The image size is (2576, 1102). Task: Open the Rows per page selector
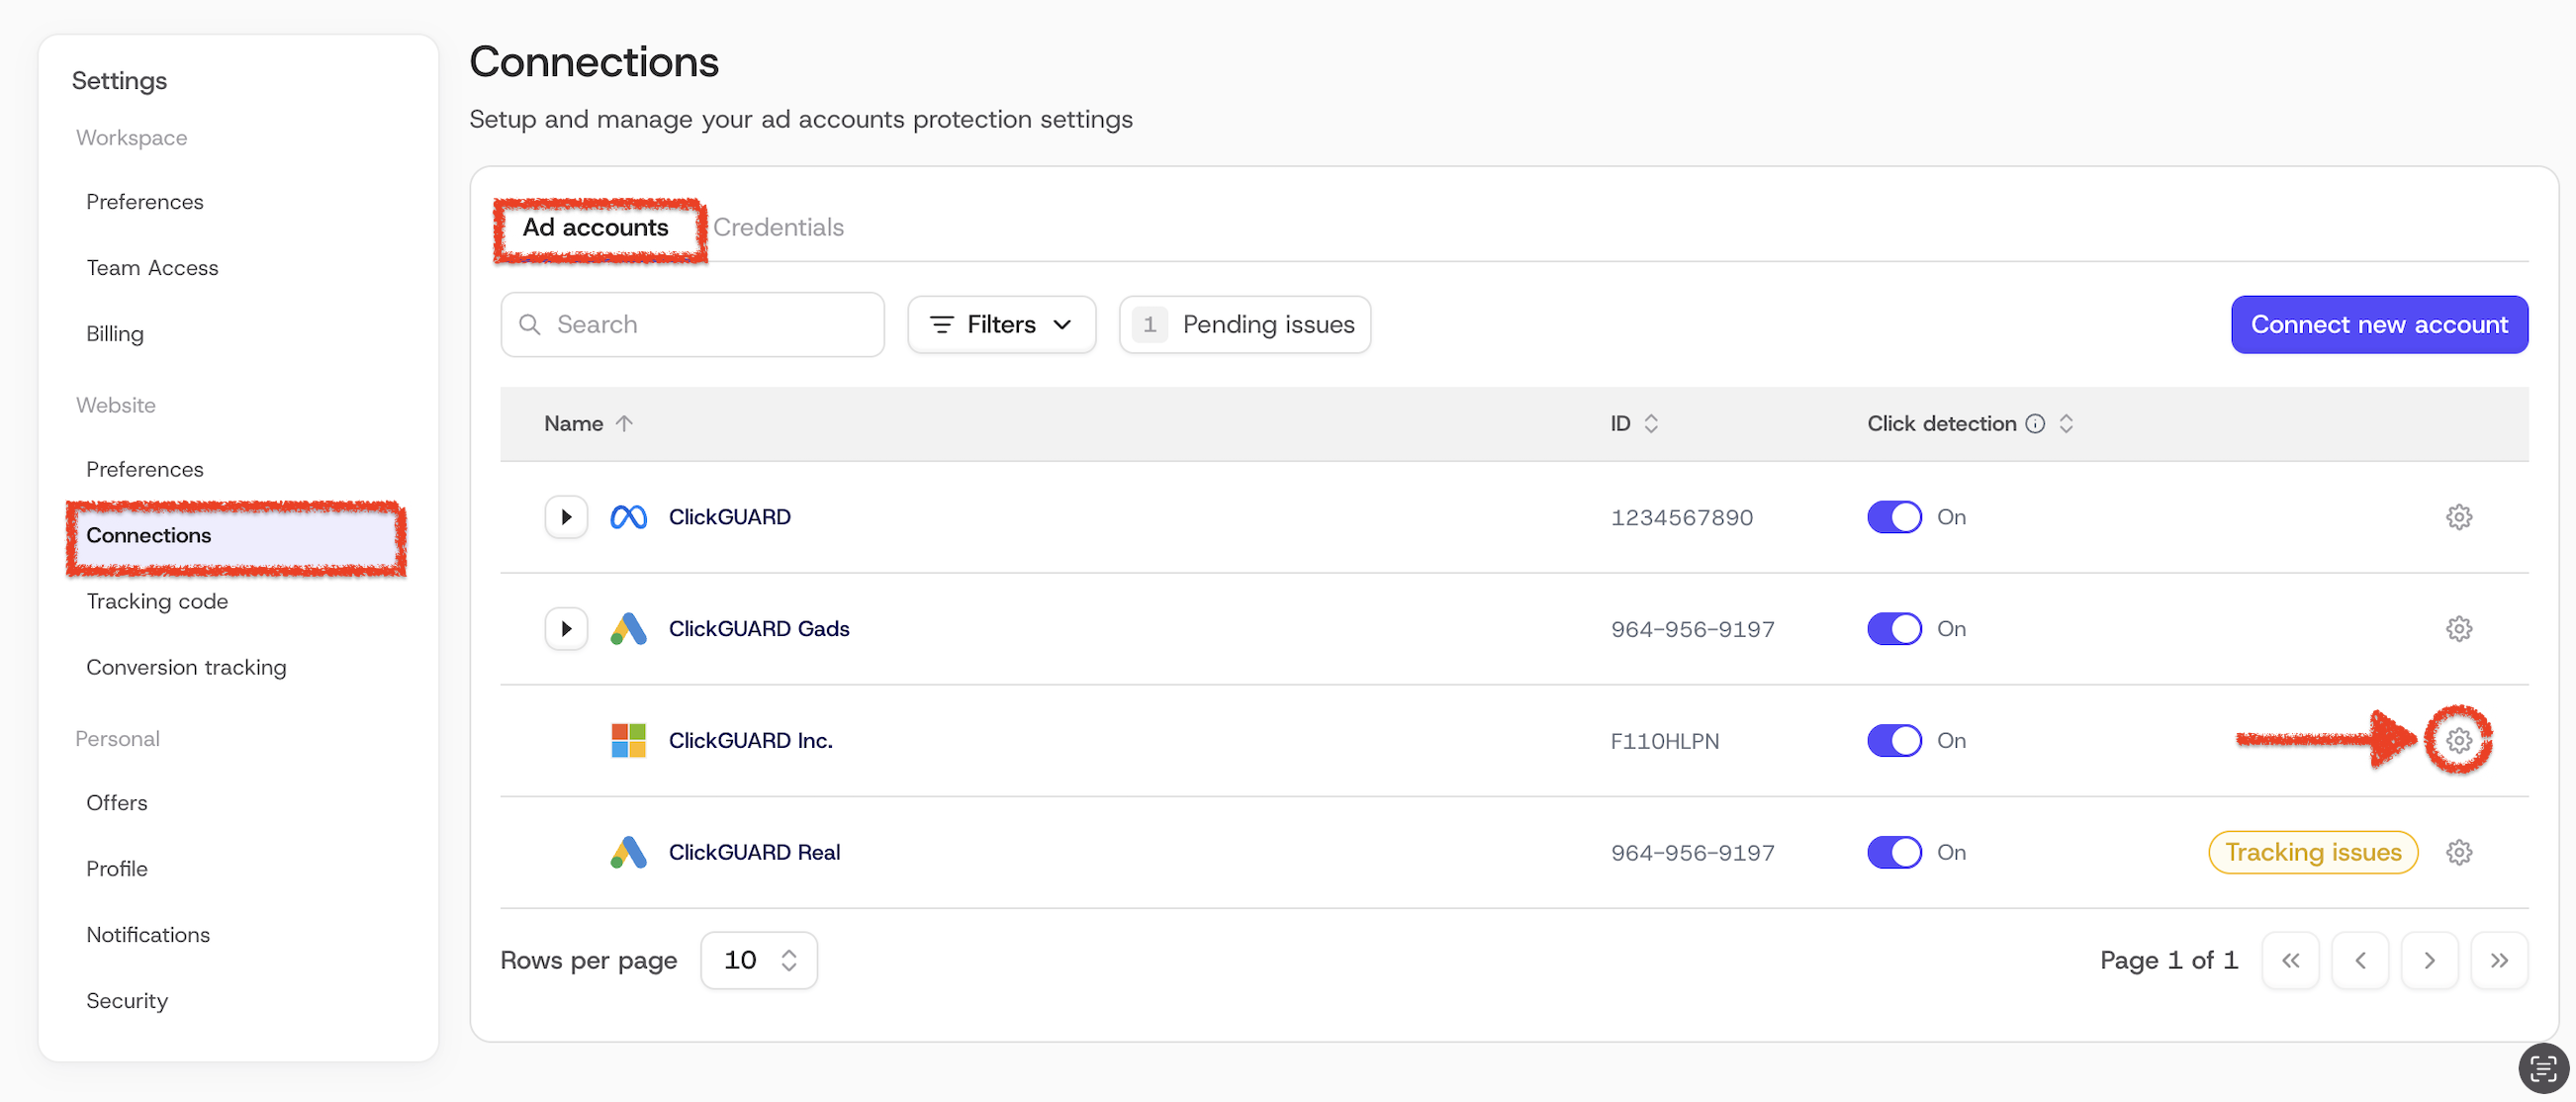click(x=759, y=961)
